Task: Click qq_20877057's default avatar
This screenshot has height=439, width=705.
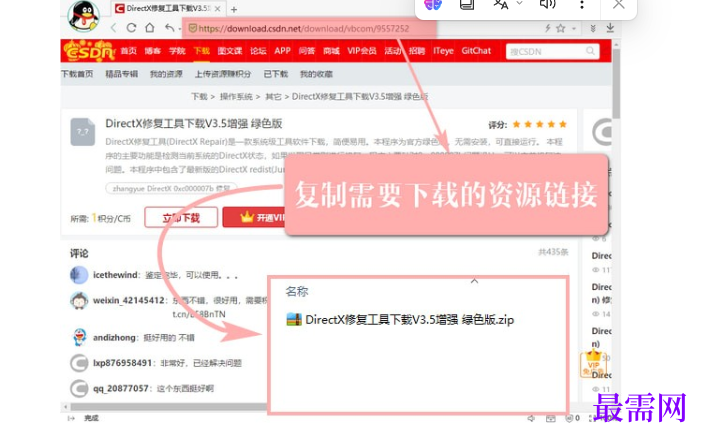Action: 79,388
